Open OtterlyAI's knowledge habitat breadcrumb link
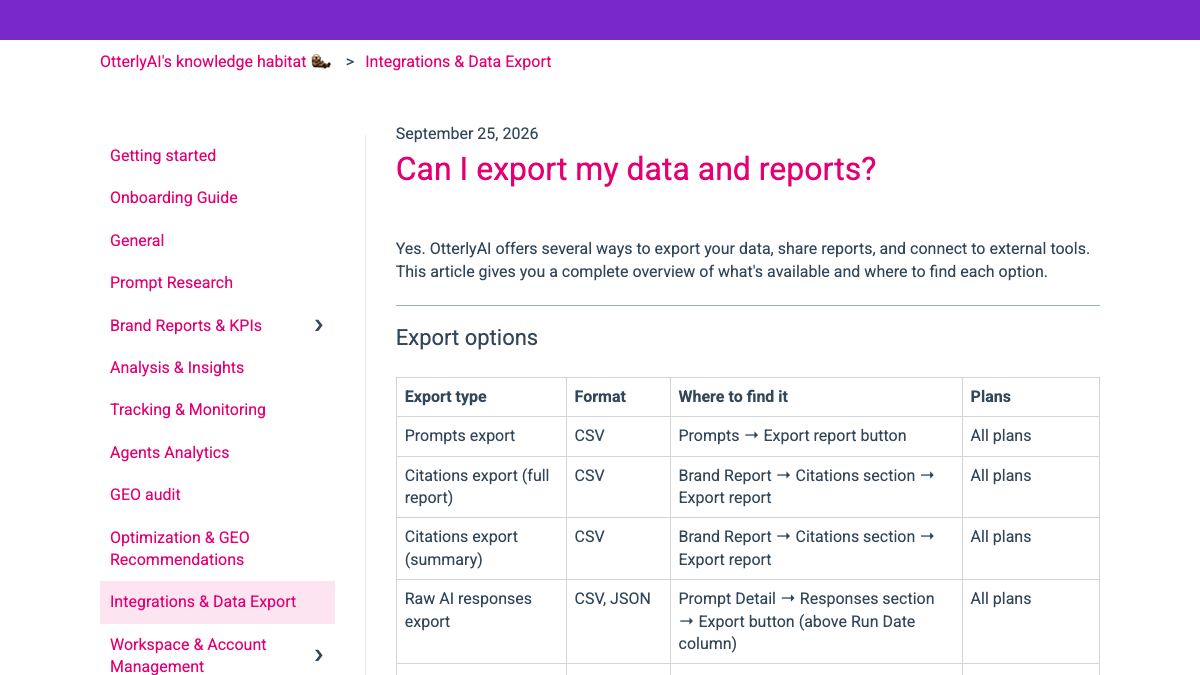This screenshot has height=675, width=1200. pos(215,62)
